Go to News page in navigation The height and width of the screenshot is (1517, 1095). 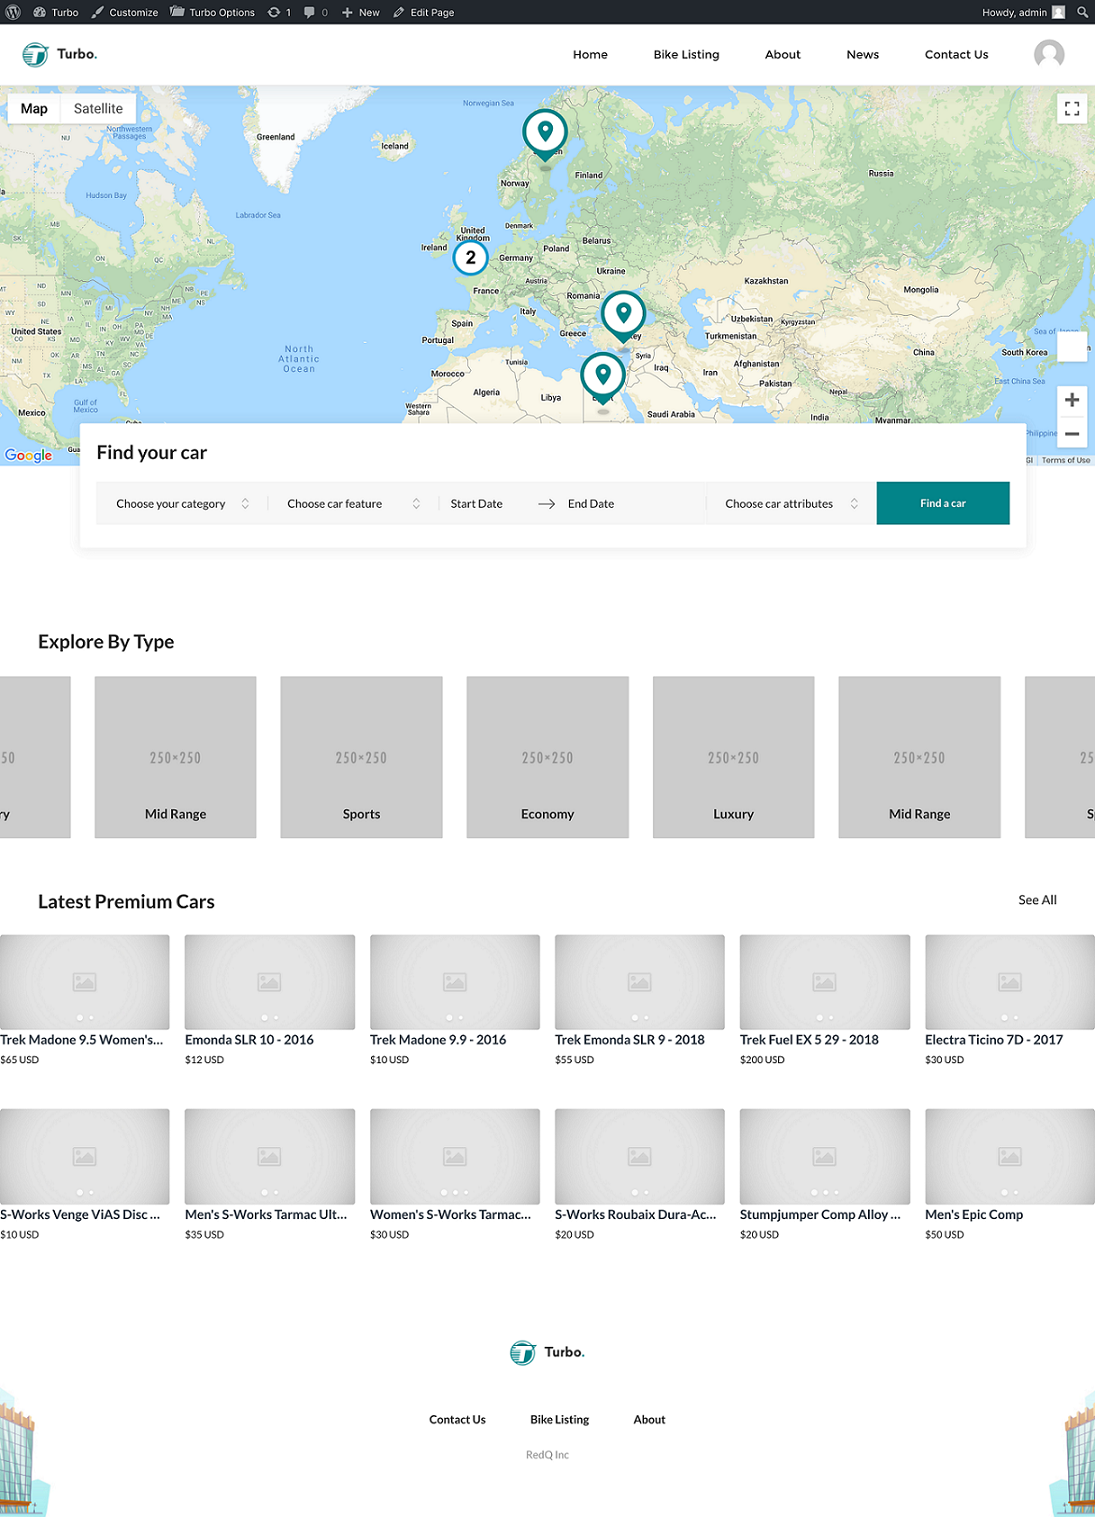click(x=862, y=55)
